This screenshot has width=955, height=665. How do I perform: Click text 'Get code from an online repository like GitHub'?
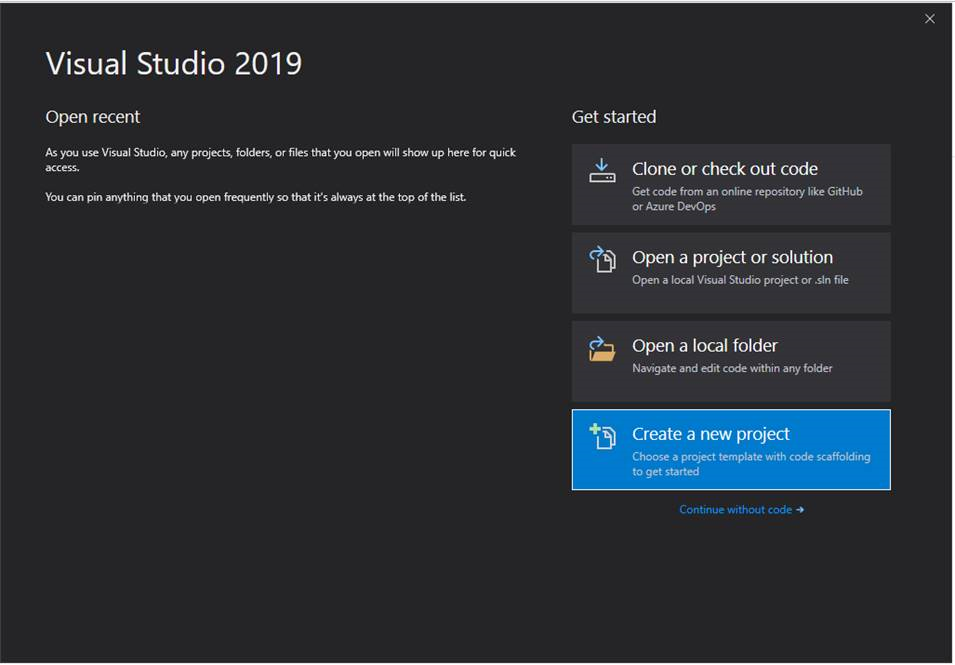pos(747,191)
